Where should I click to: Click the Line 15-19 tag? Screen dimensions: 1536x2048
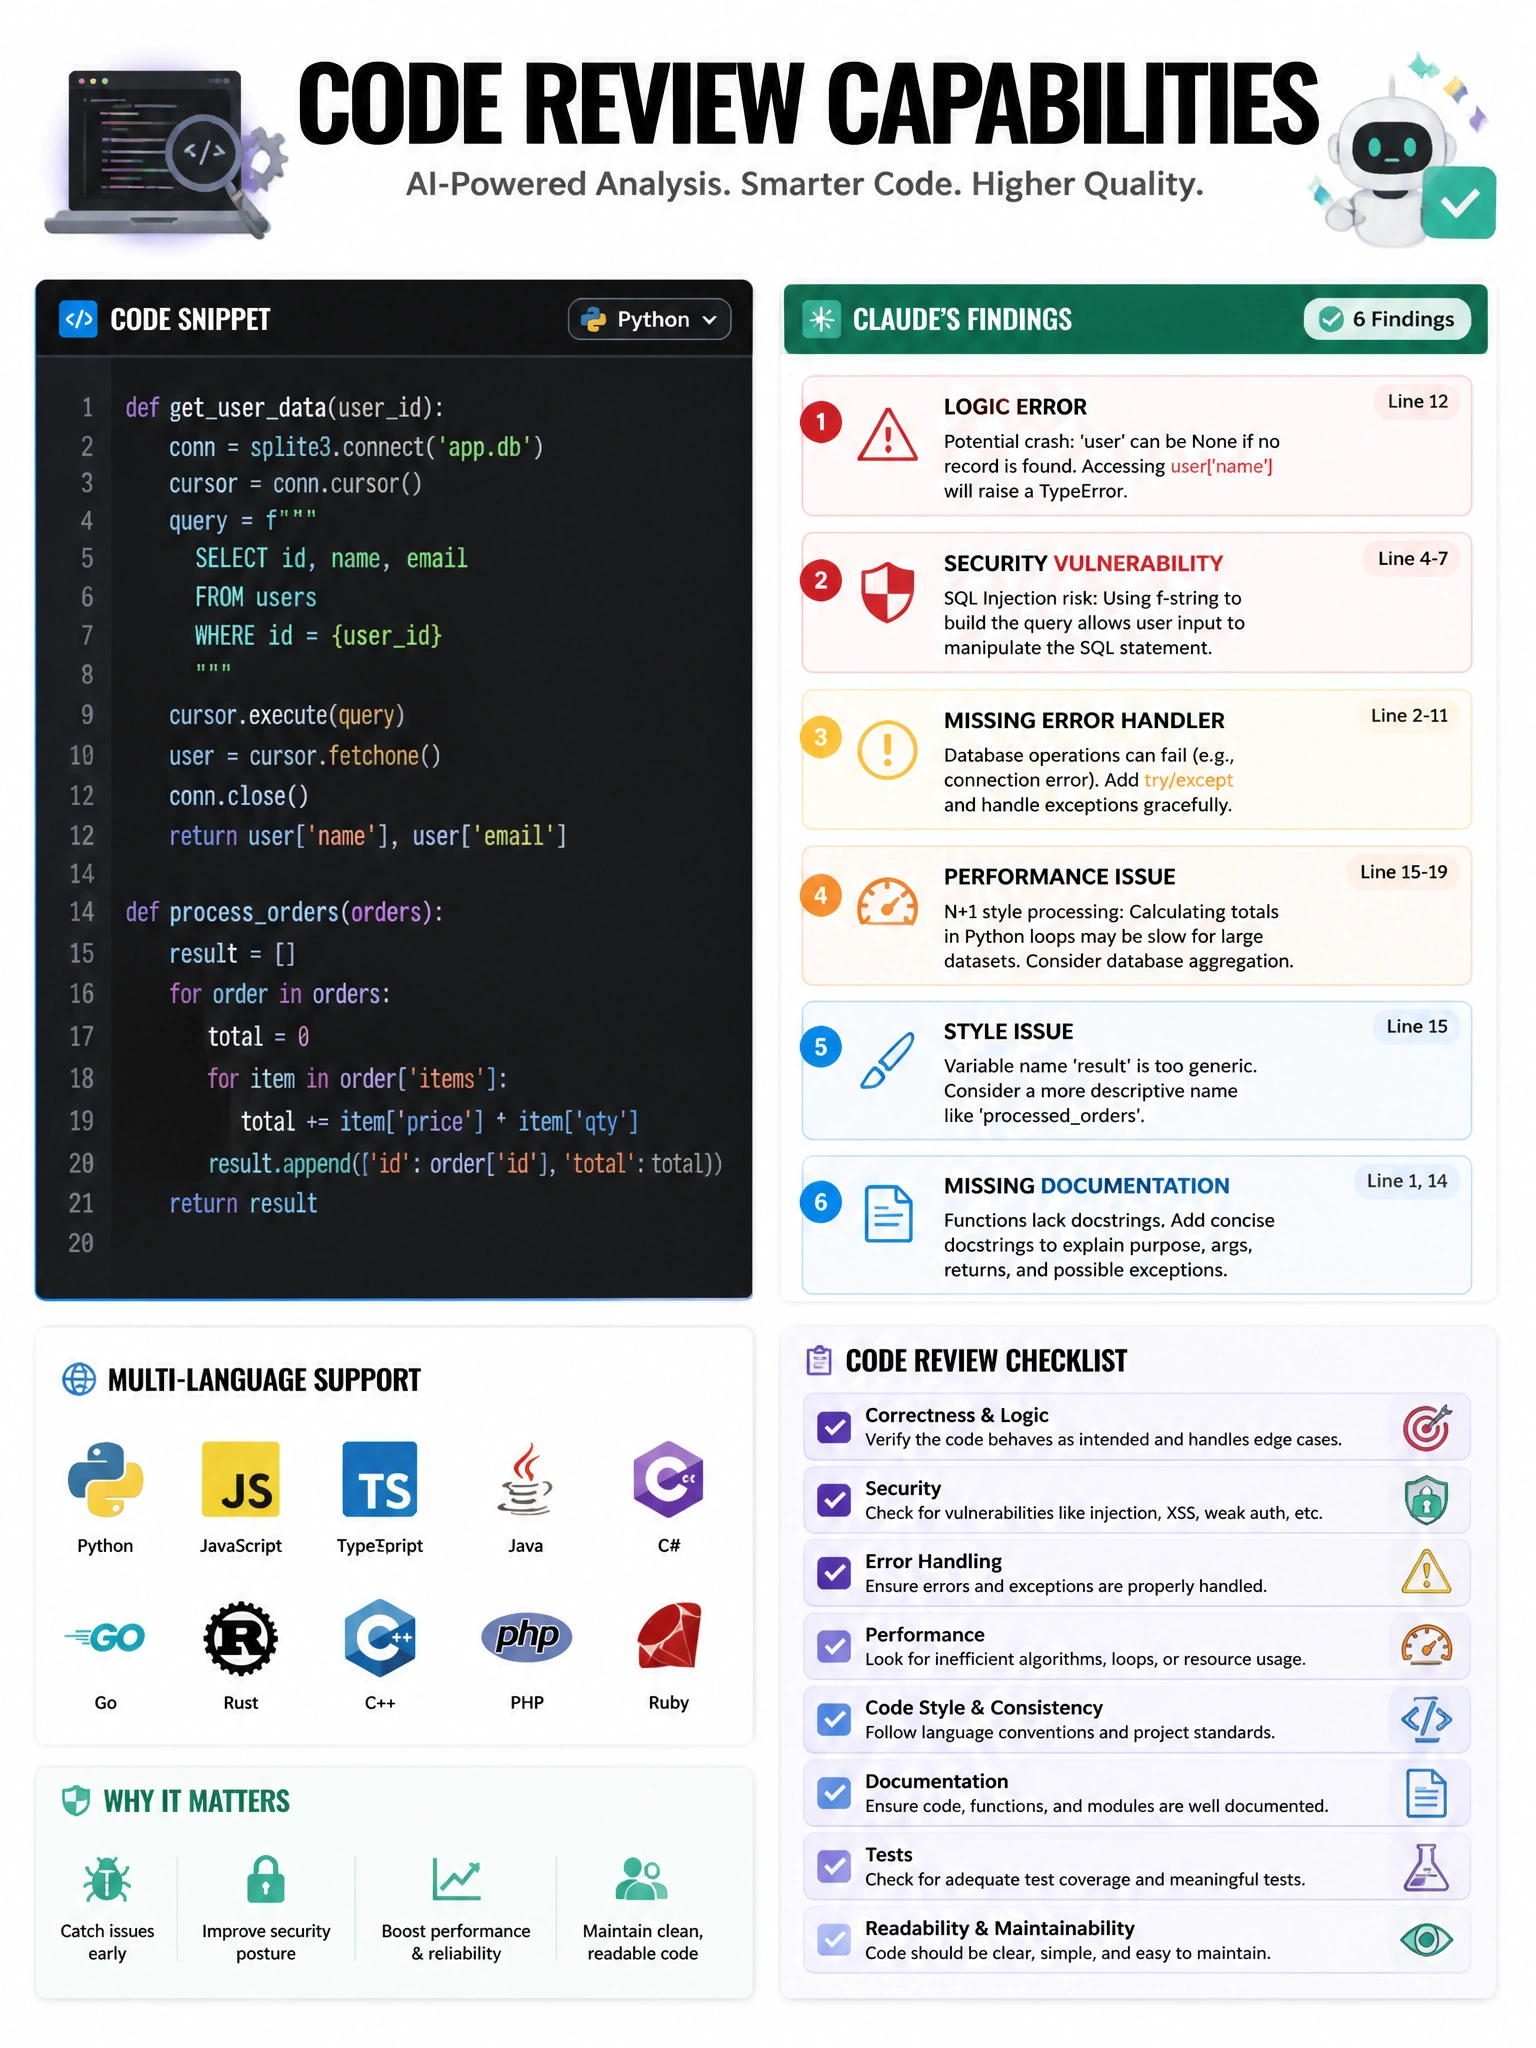[1403, 872]
